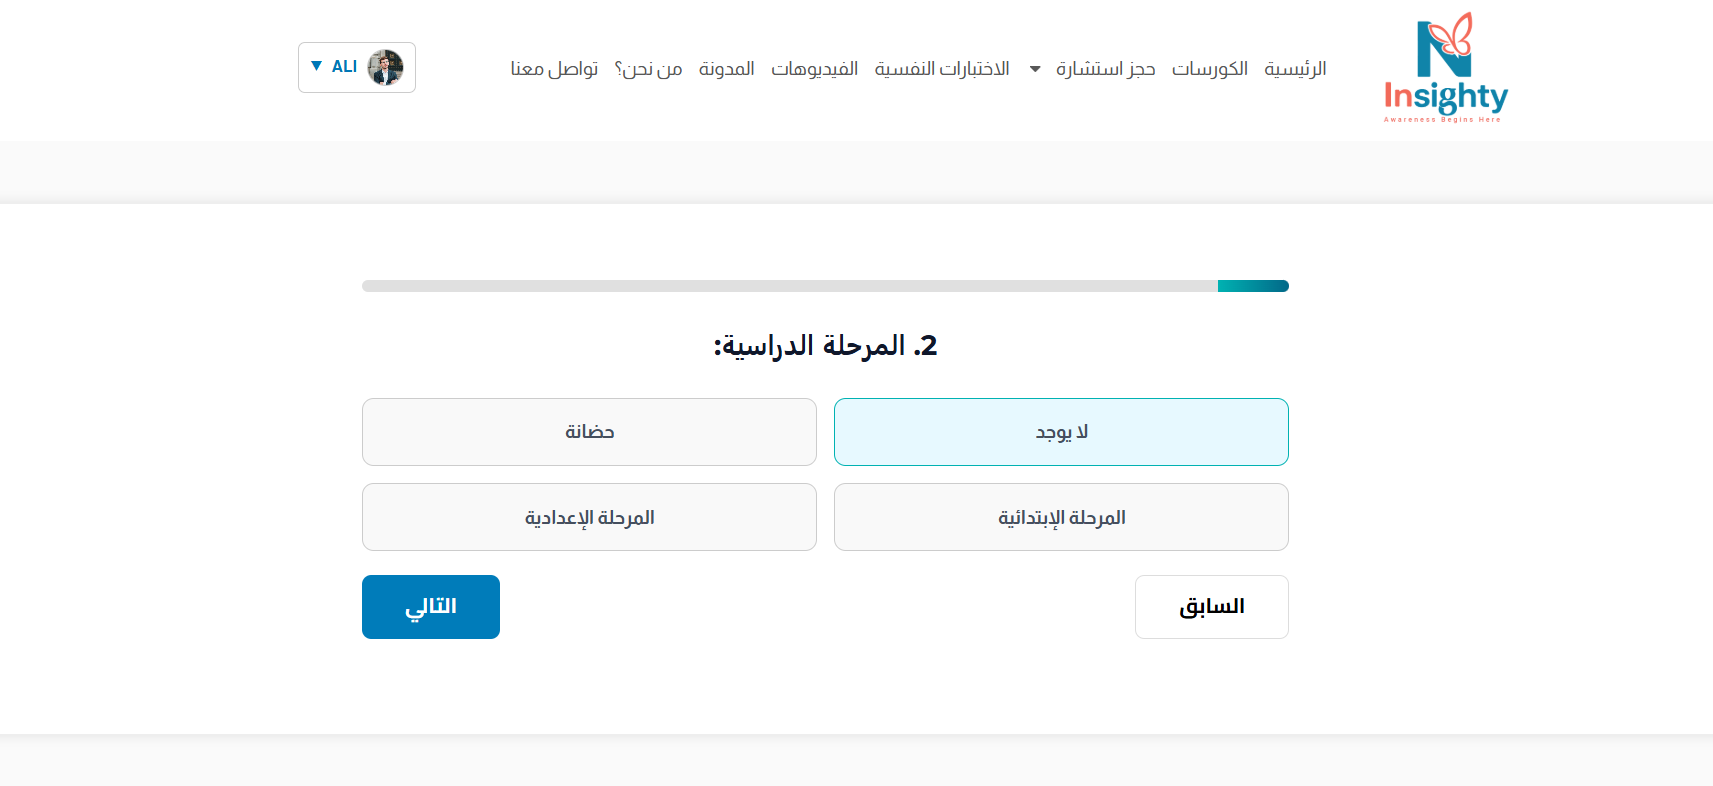The height and width of the screenshot is (786, 1713).
Task: Click the quiz progress bar
Action: pyautogui.click(x=825, y=286)
